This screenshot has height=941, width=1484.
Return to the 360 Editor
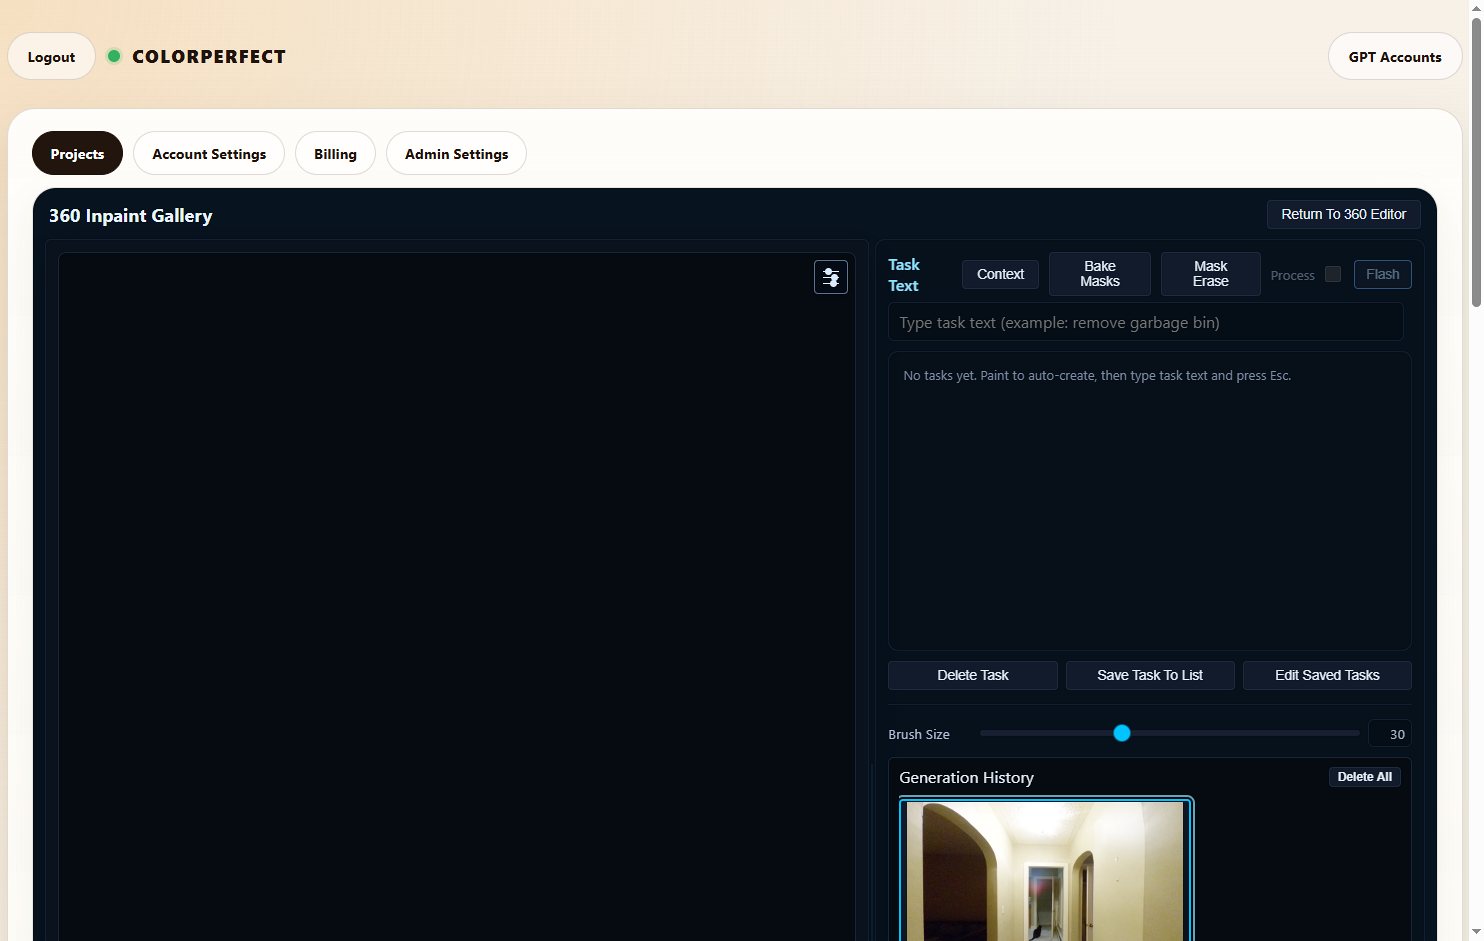coord(1343,214)
